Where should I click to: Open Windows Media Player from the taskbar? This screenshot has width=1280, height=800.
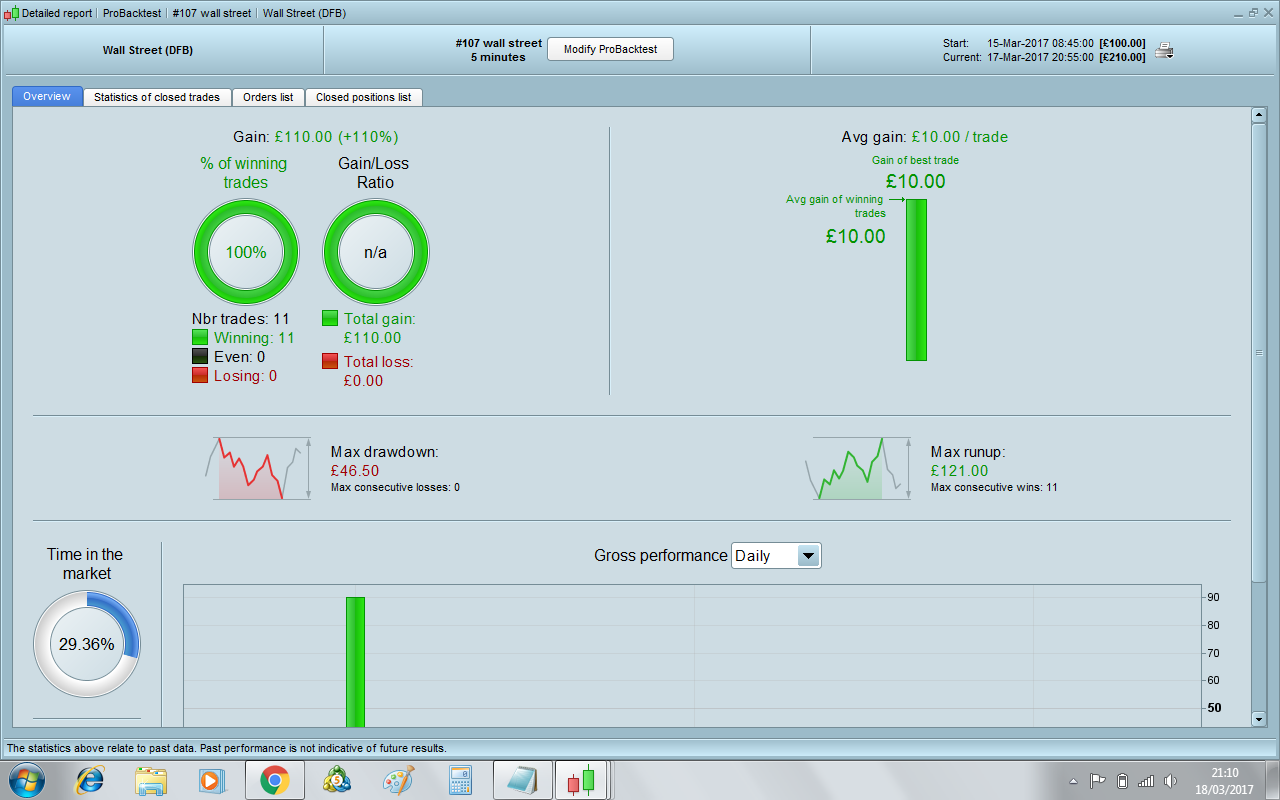211,780
